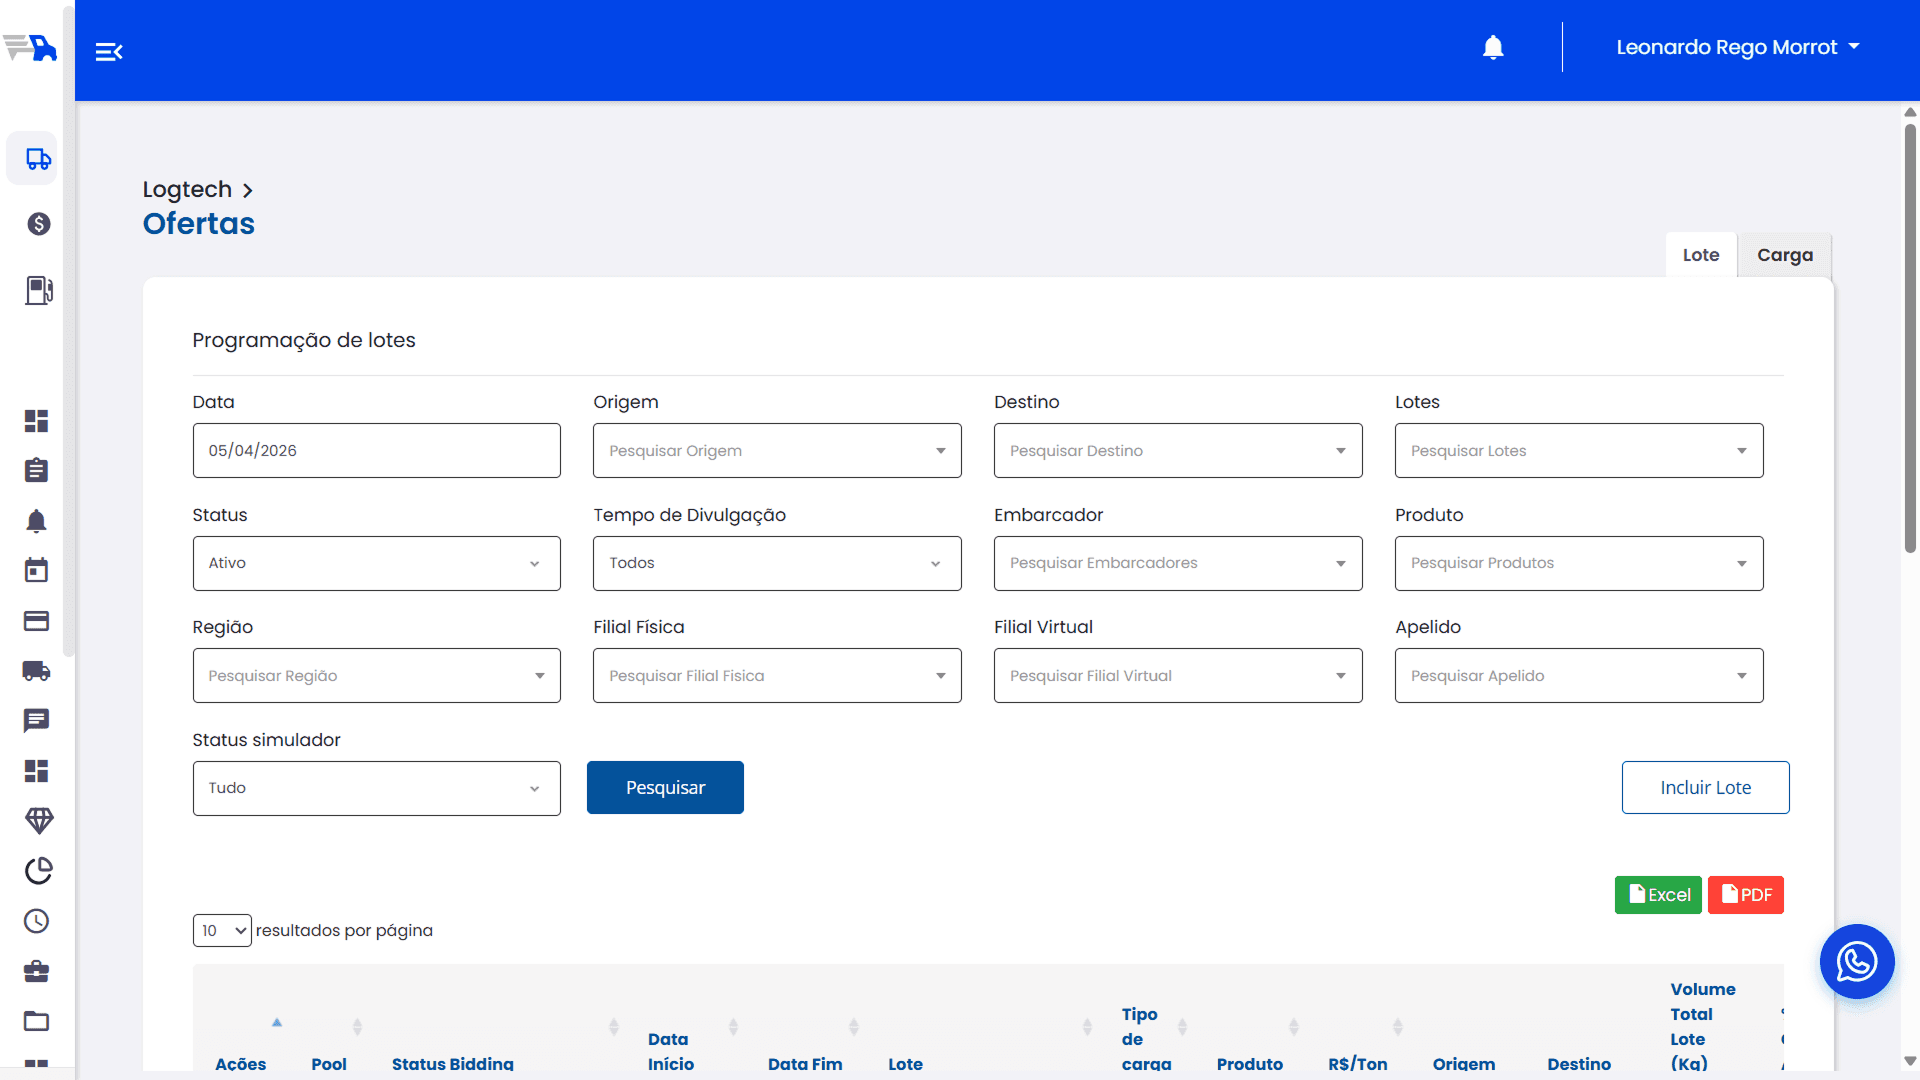
Task: Open the chat message sidebar icon
Action: pyautogui.click(x=37, y=721)
